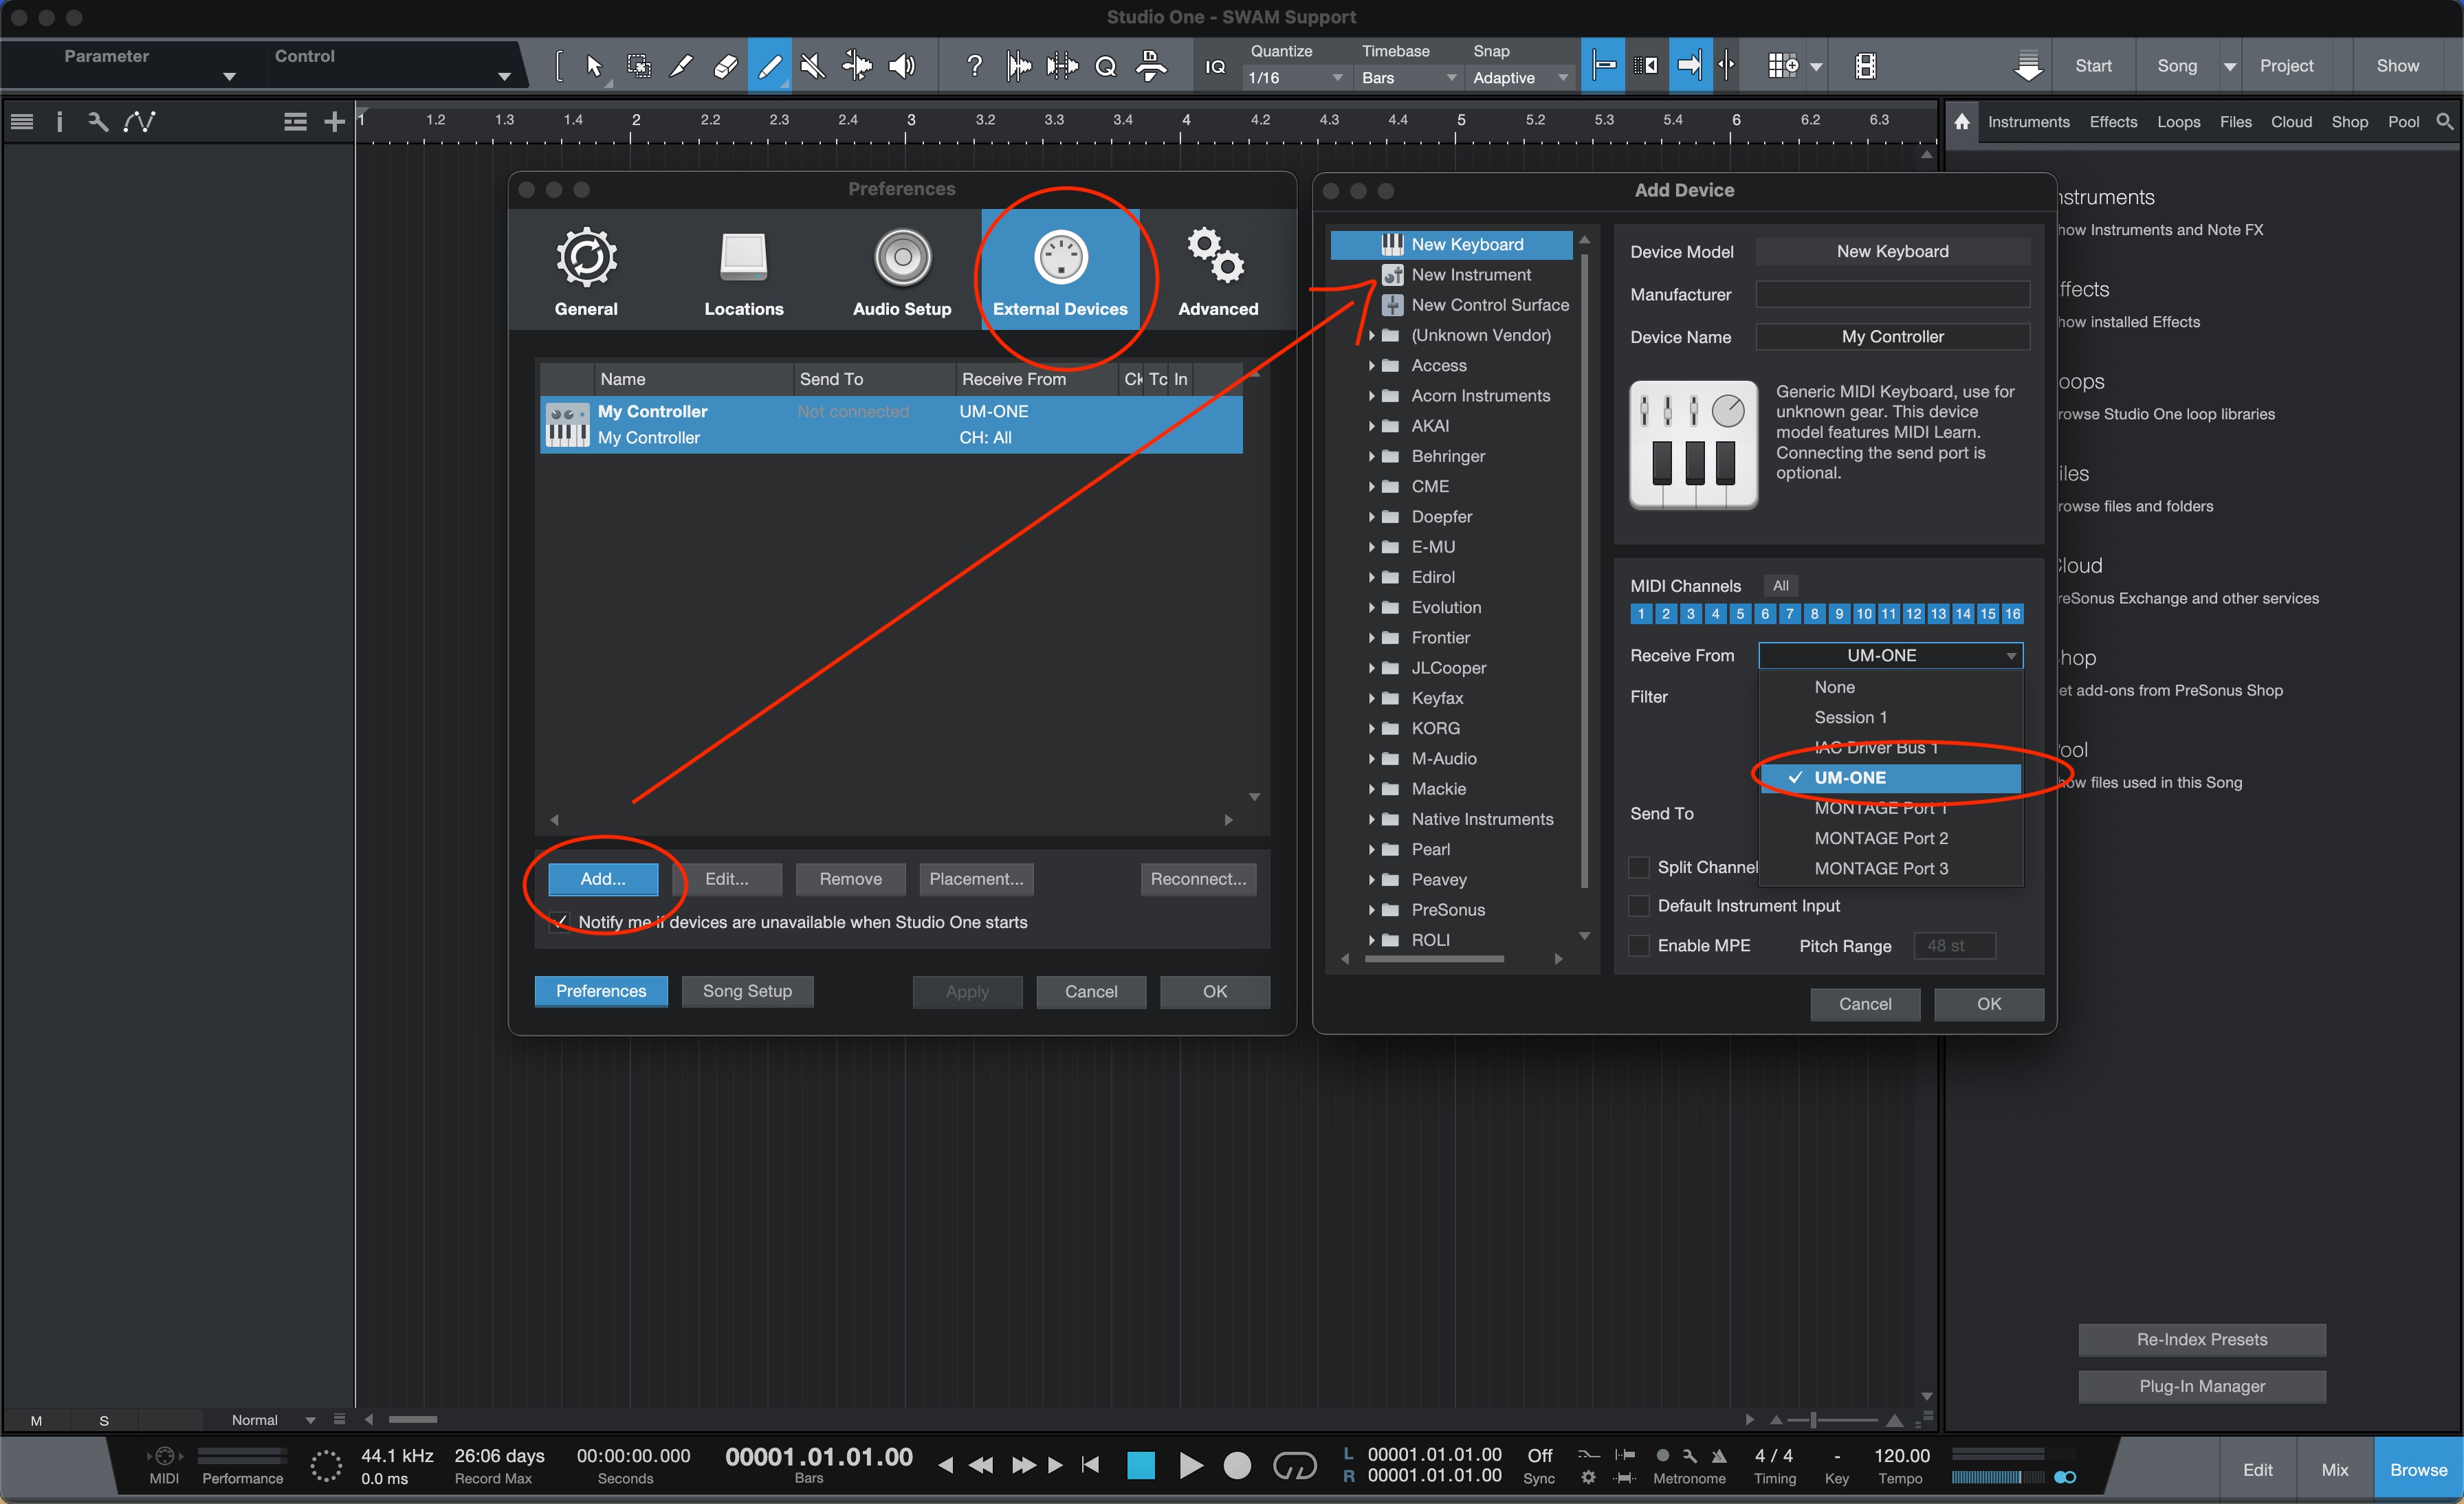Open the track list icon

[x=22, y=121]
